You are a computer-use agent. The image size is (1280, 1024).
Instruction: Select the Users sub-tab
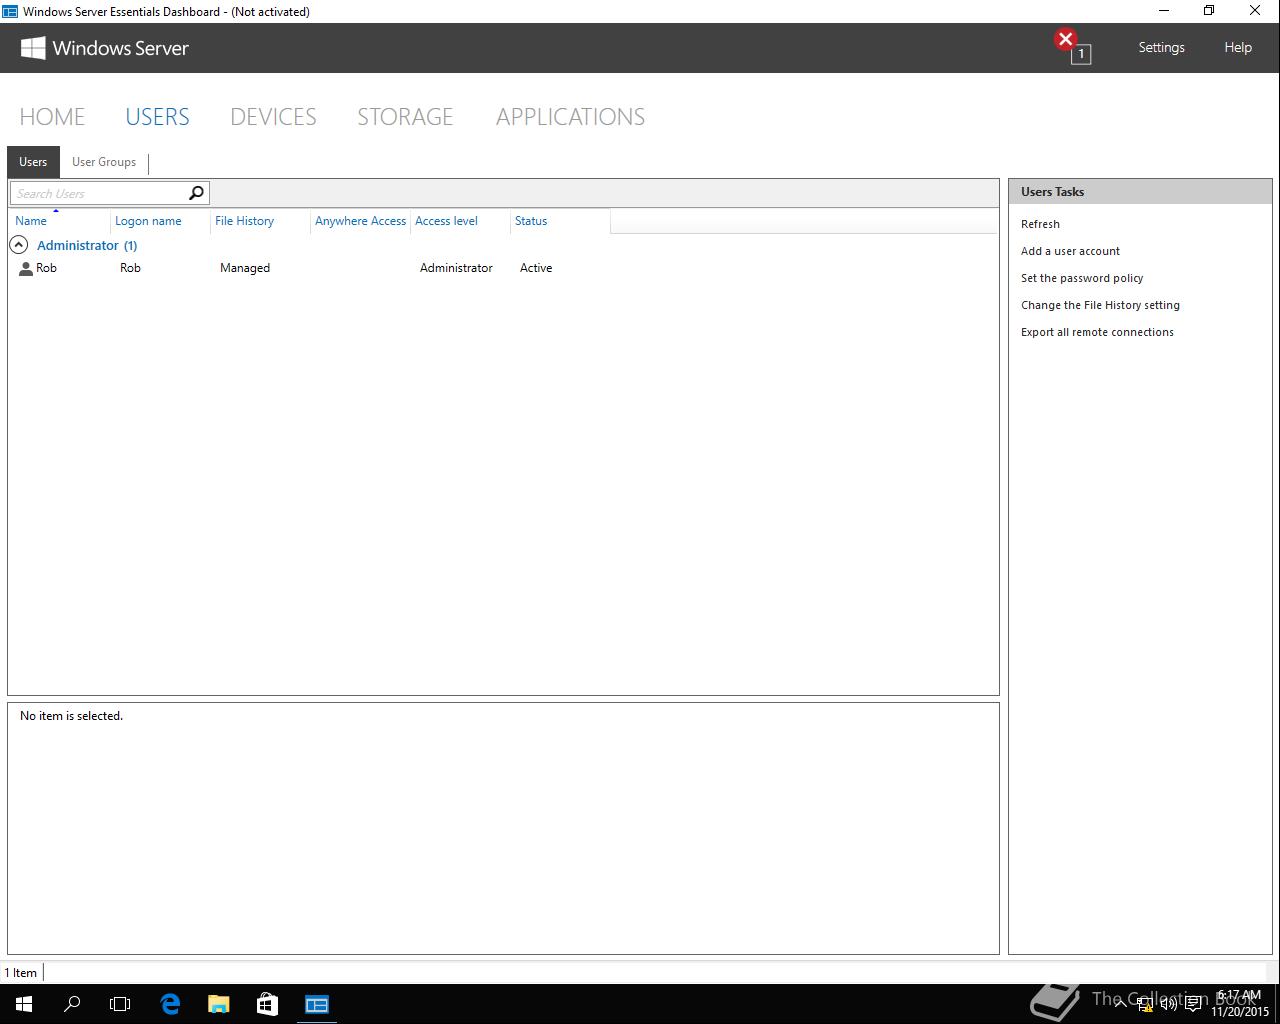[33, 162]
